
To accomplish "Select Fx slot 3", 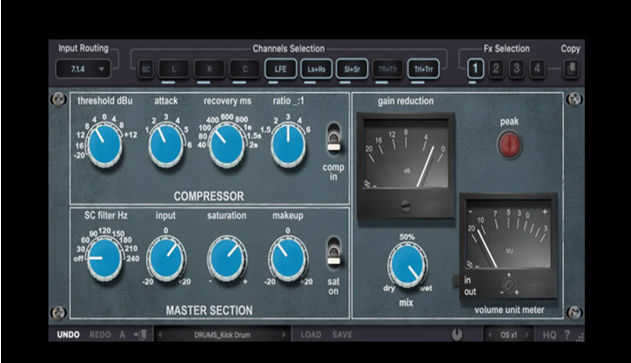I will 516,68.
